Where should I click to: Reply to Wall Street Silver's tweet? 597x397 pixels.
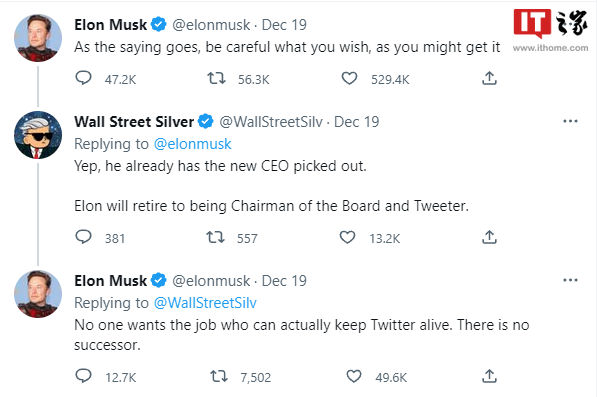point(83,237)
